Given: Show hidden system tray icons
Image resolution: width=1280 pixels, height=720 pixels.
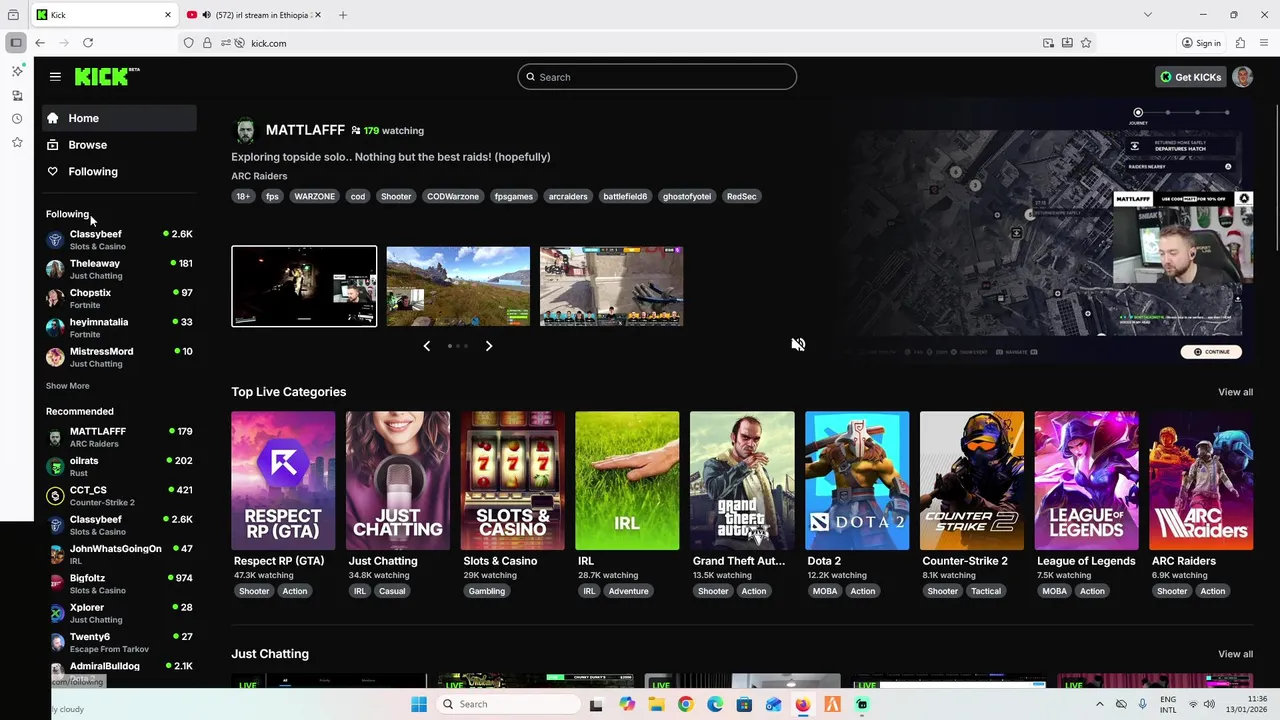Looking at the screenshot, I should [1099, 704].
